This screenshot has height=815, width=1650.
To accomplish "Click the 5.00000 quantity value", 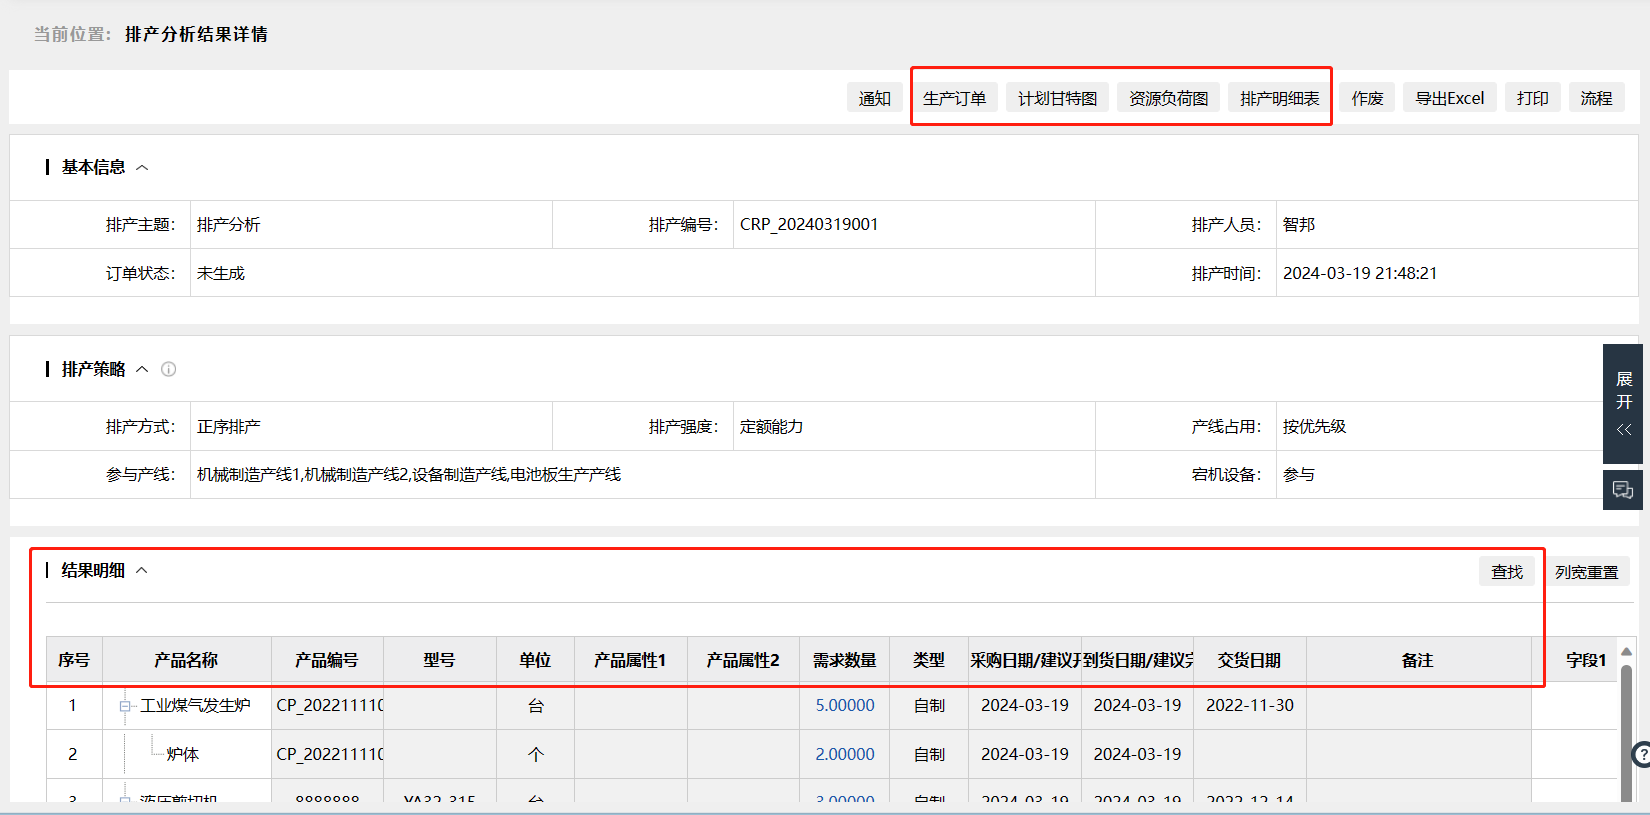I will pos(845,706).
